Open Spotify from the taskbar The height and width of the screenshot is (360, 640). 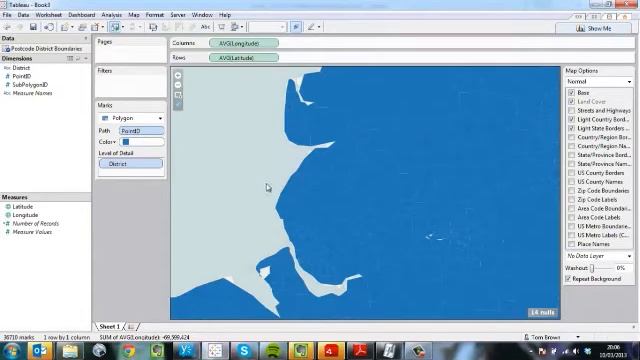coord(273,351)
